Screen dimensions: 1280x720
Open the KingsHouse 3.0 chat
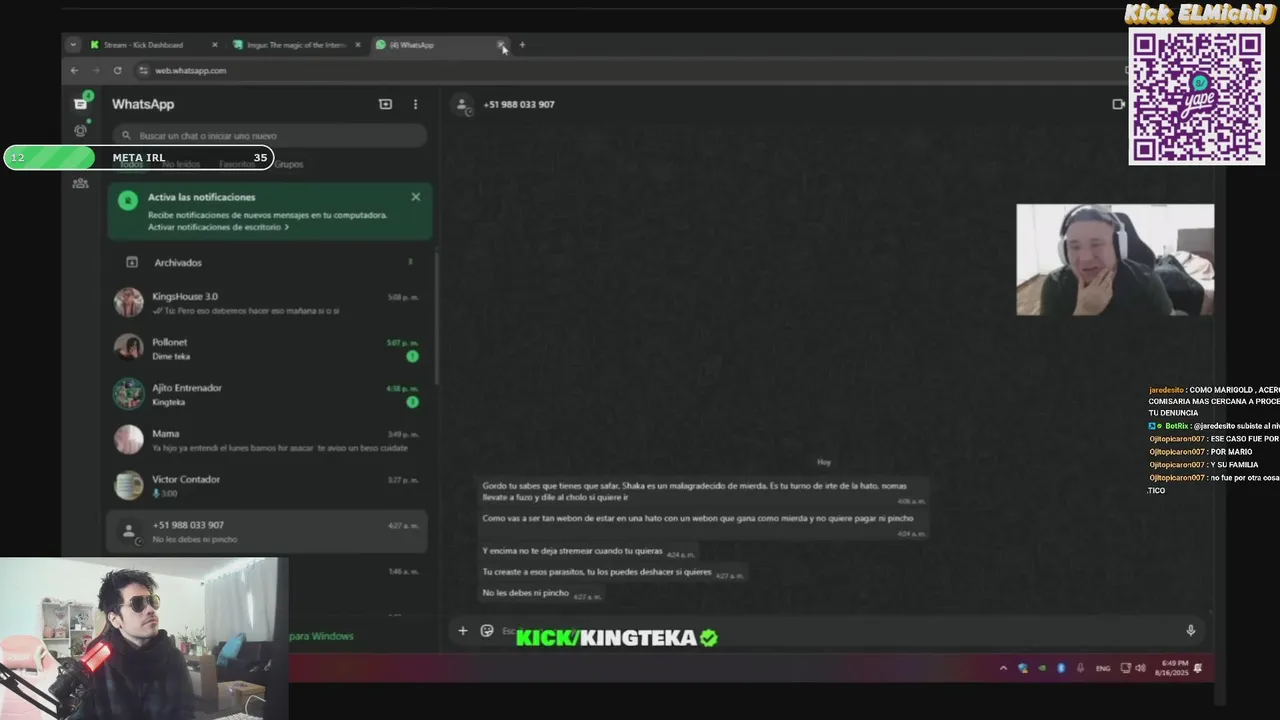(x=269, y=303)
